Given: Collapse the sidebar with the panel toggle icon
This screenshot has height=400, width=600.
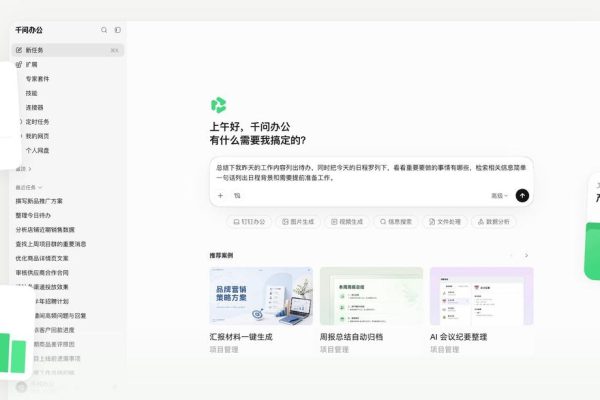Looking at the screenshot, I should click(118, 30).
